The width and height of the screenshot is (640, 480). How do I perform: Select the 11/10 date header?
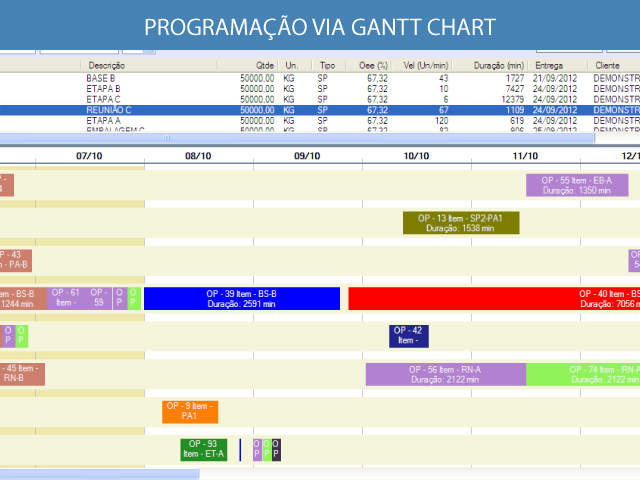click(x=525, y=156)
